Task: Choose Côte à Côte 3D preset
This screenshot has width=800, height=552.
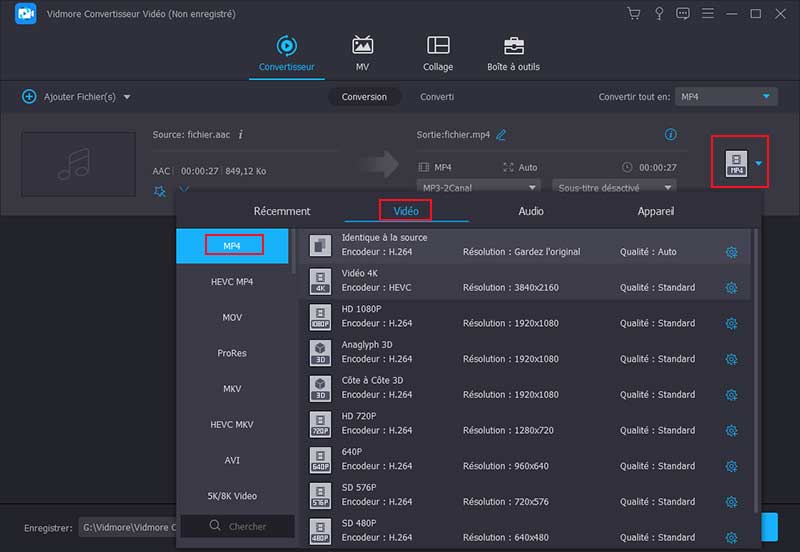Action: coord(524,388)
